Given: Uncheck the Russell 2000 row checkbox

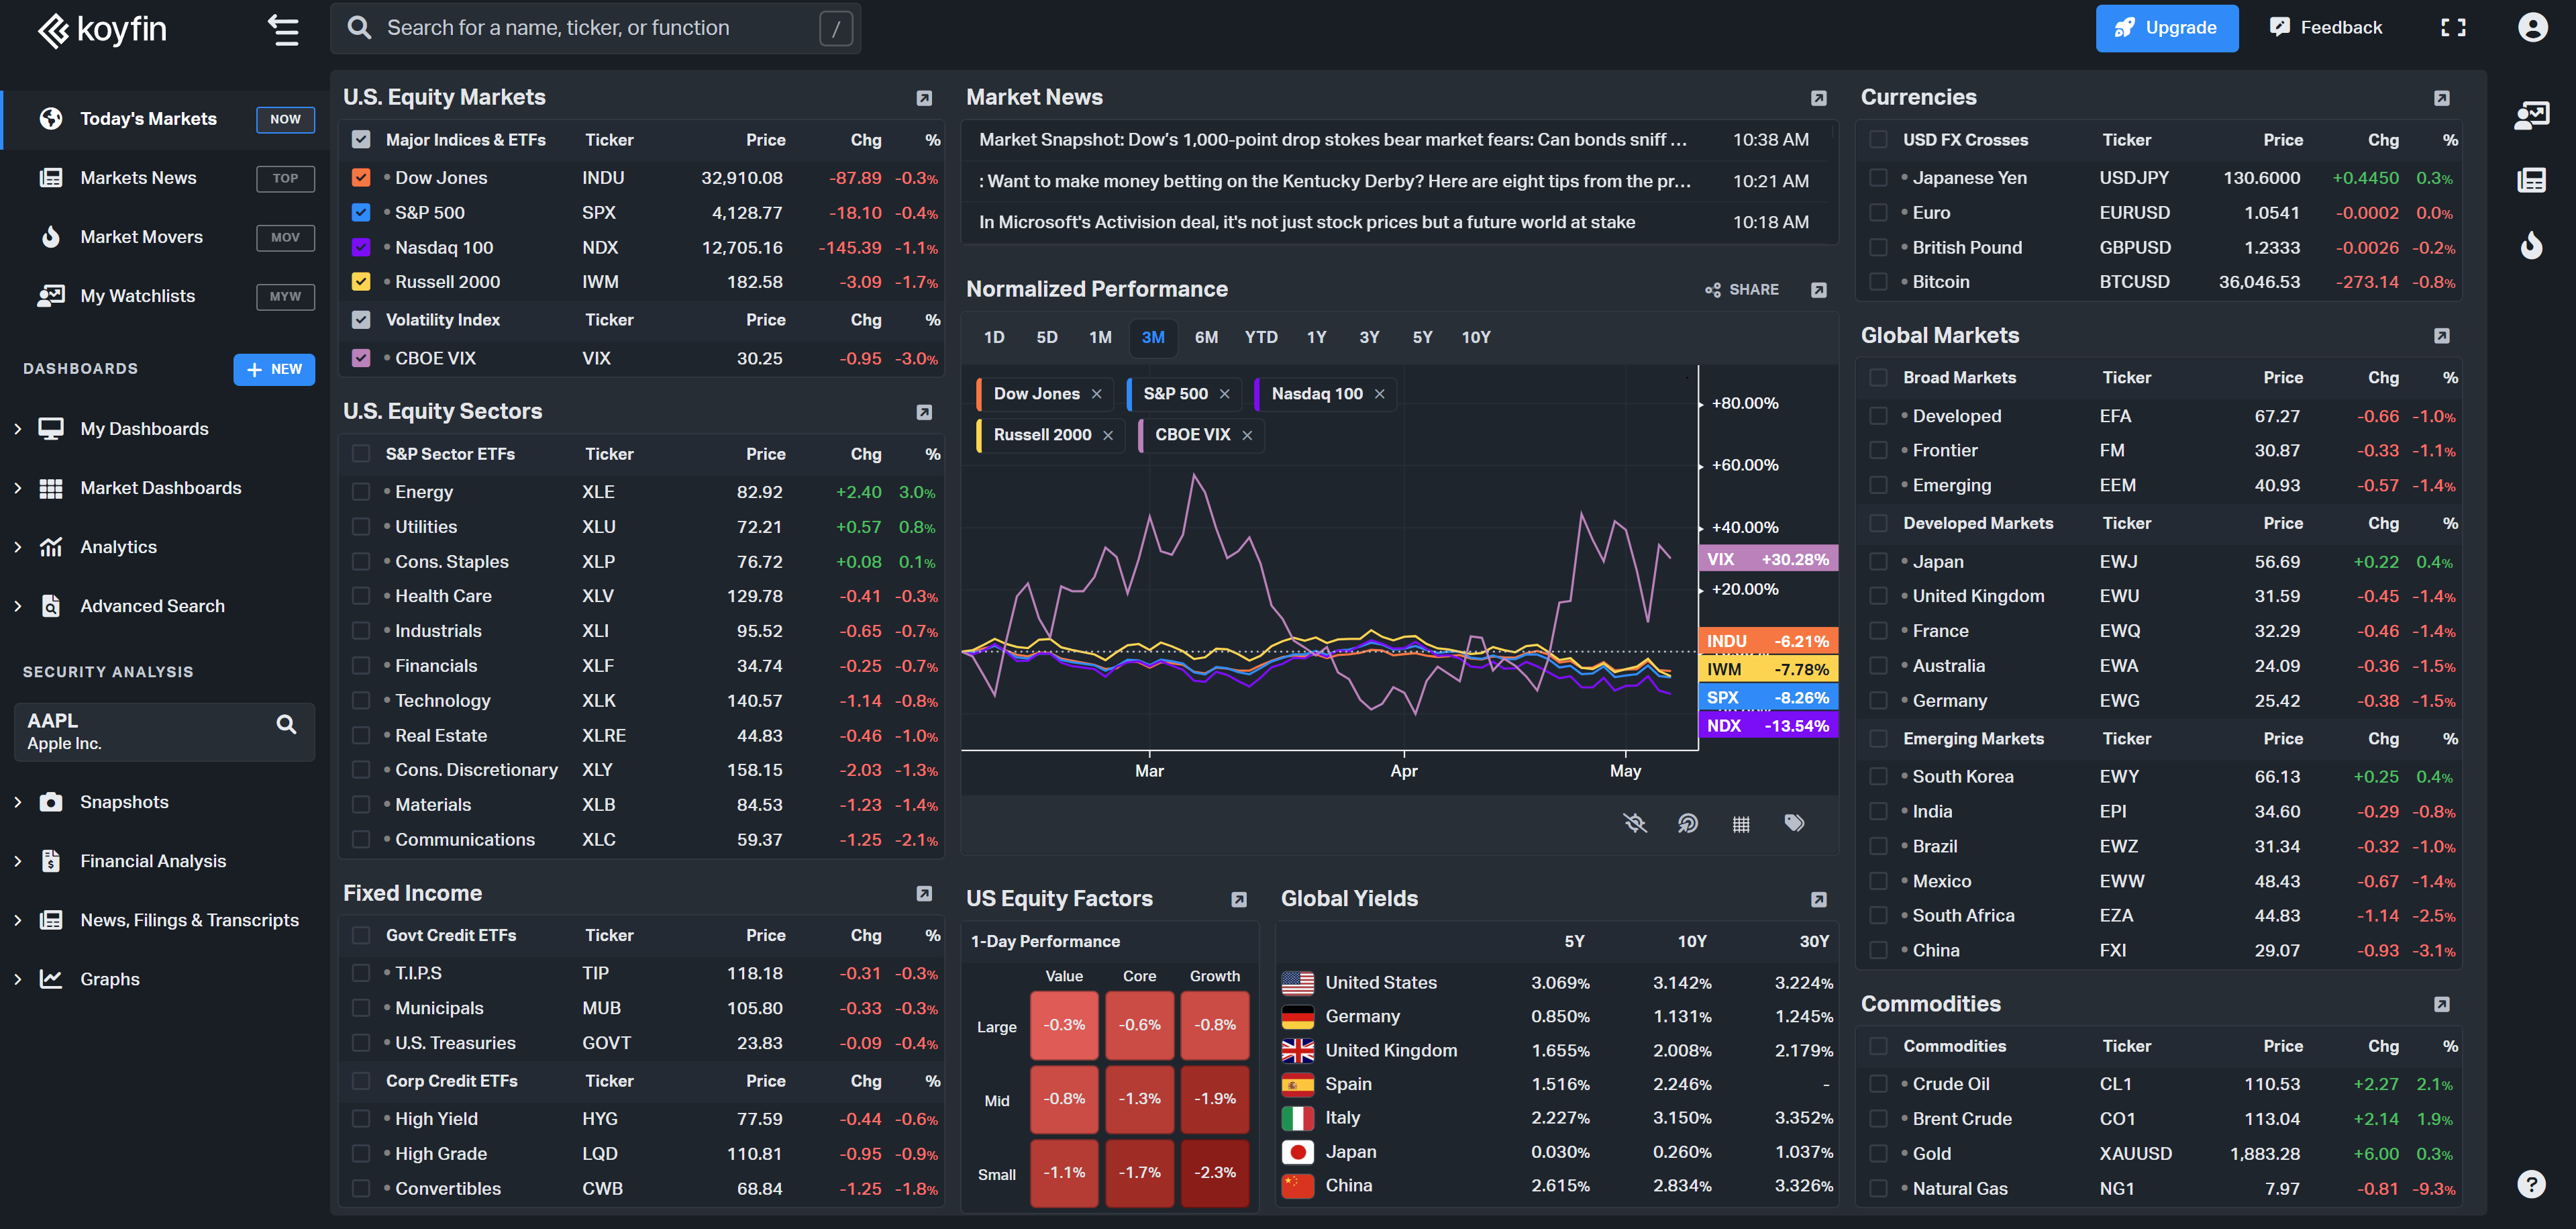Looking at the screenshot, I should click(x=361, y=282).
